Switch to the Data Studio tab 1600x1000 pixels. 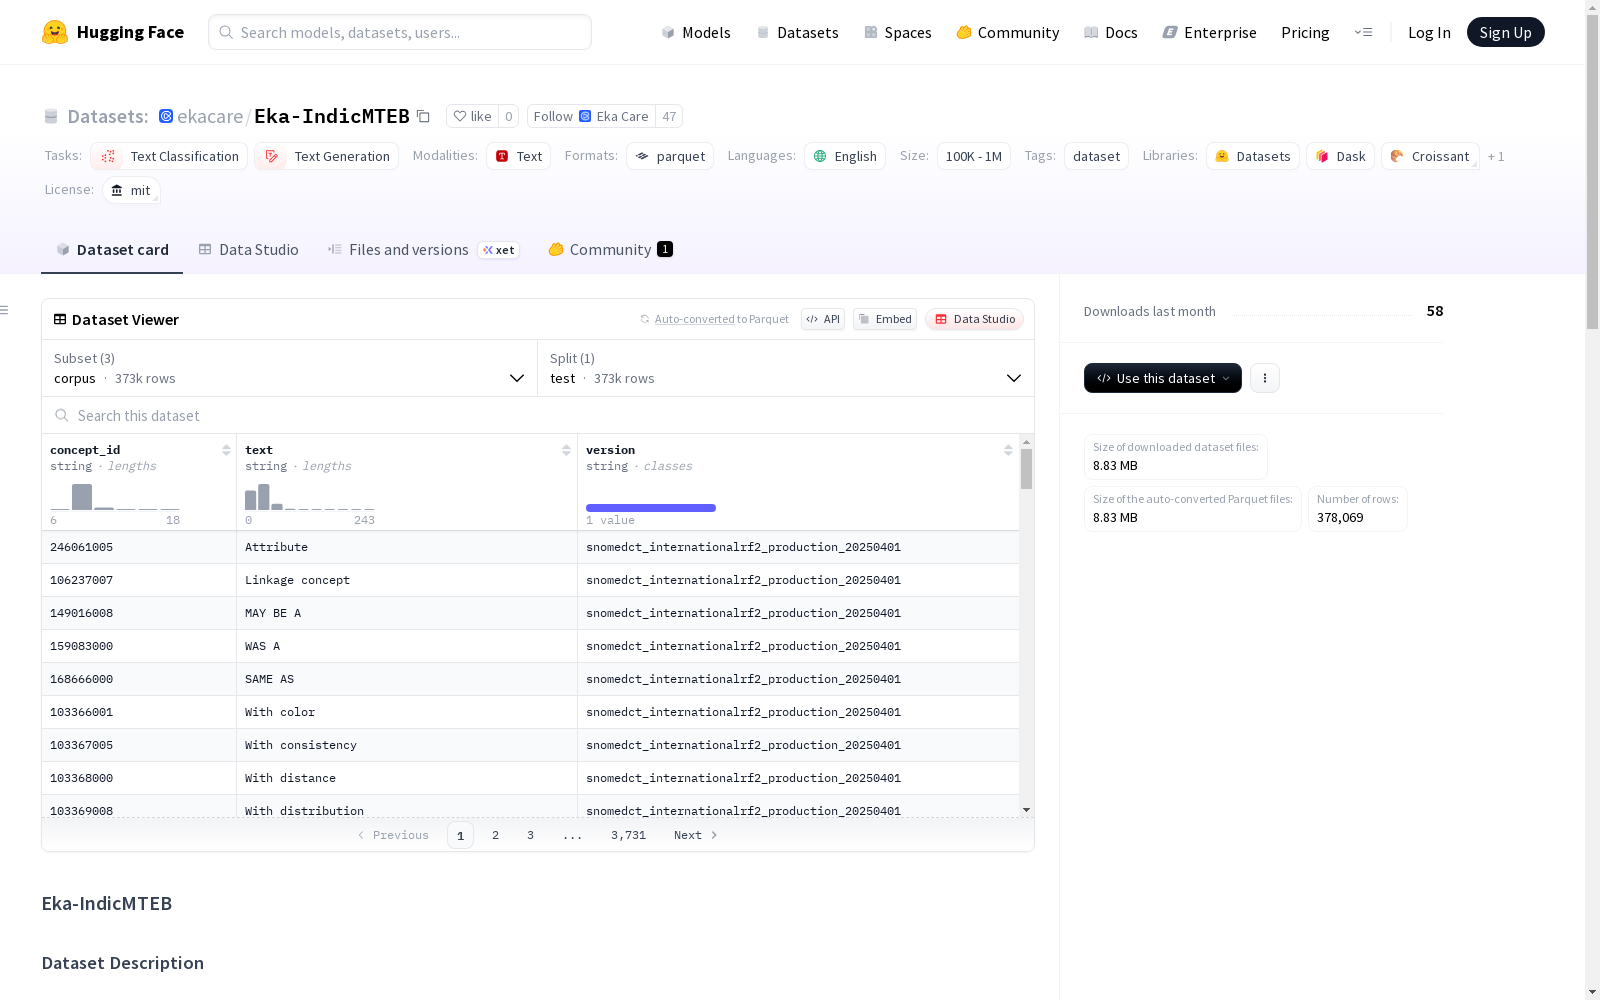click(248, 250)
